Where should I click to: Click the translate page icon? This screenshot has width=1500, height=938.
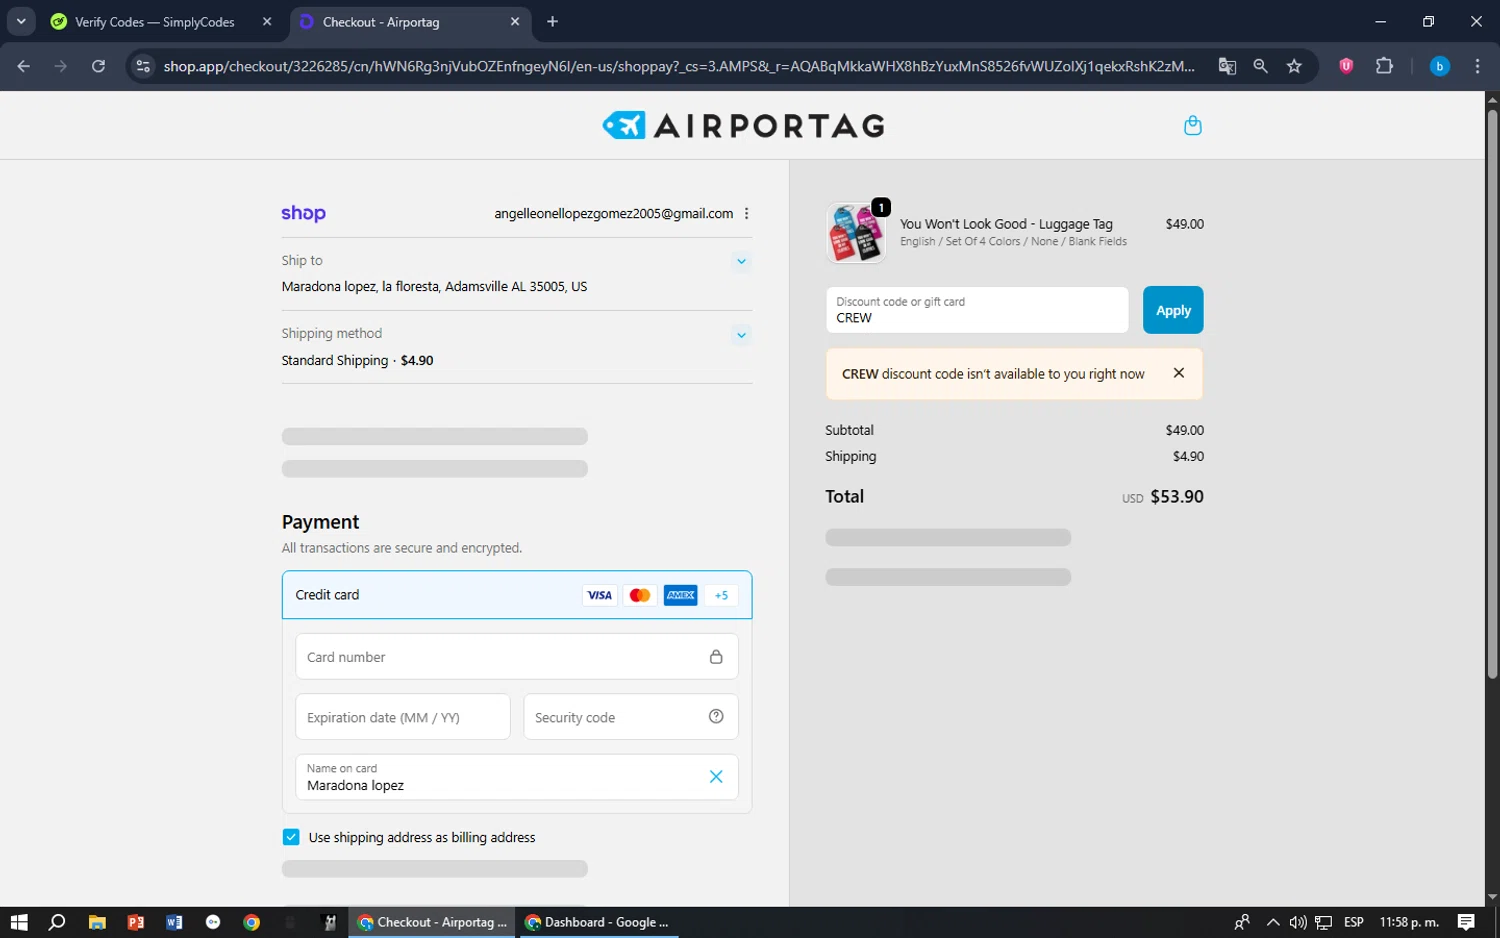click(x=1227, y=66)
